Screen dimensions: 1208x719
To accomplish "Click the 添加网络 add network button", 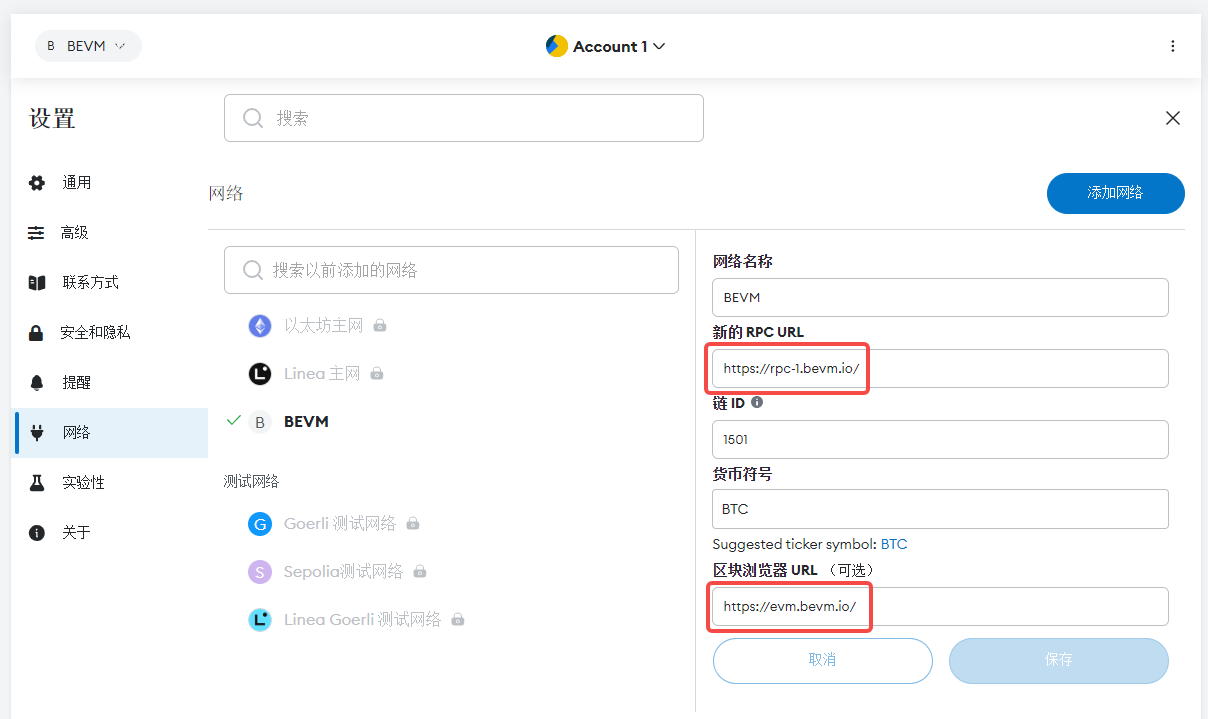I will (1115, 193).
